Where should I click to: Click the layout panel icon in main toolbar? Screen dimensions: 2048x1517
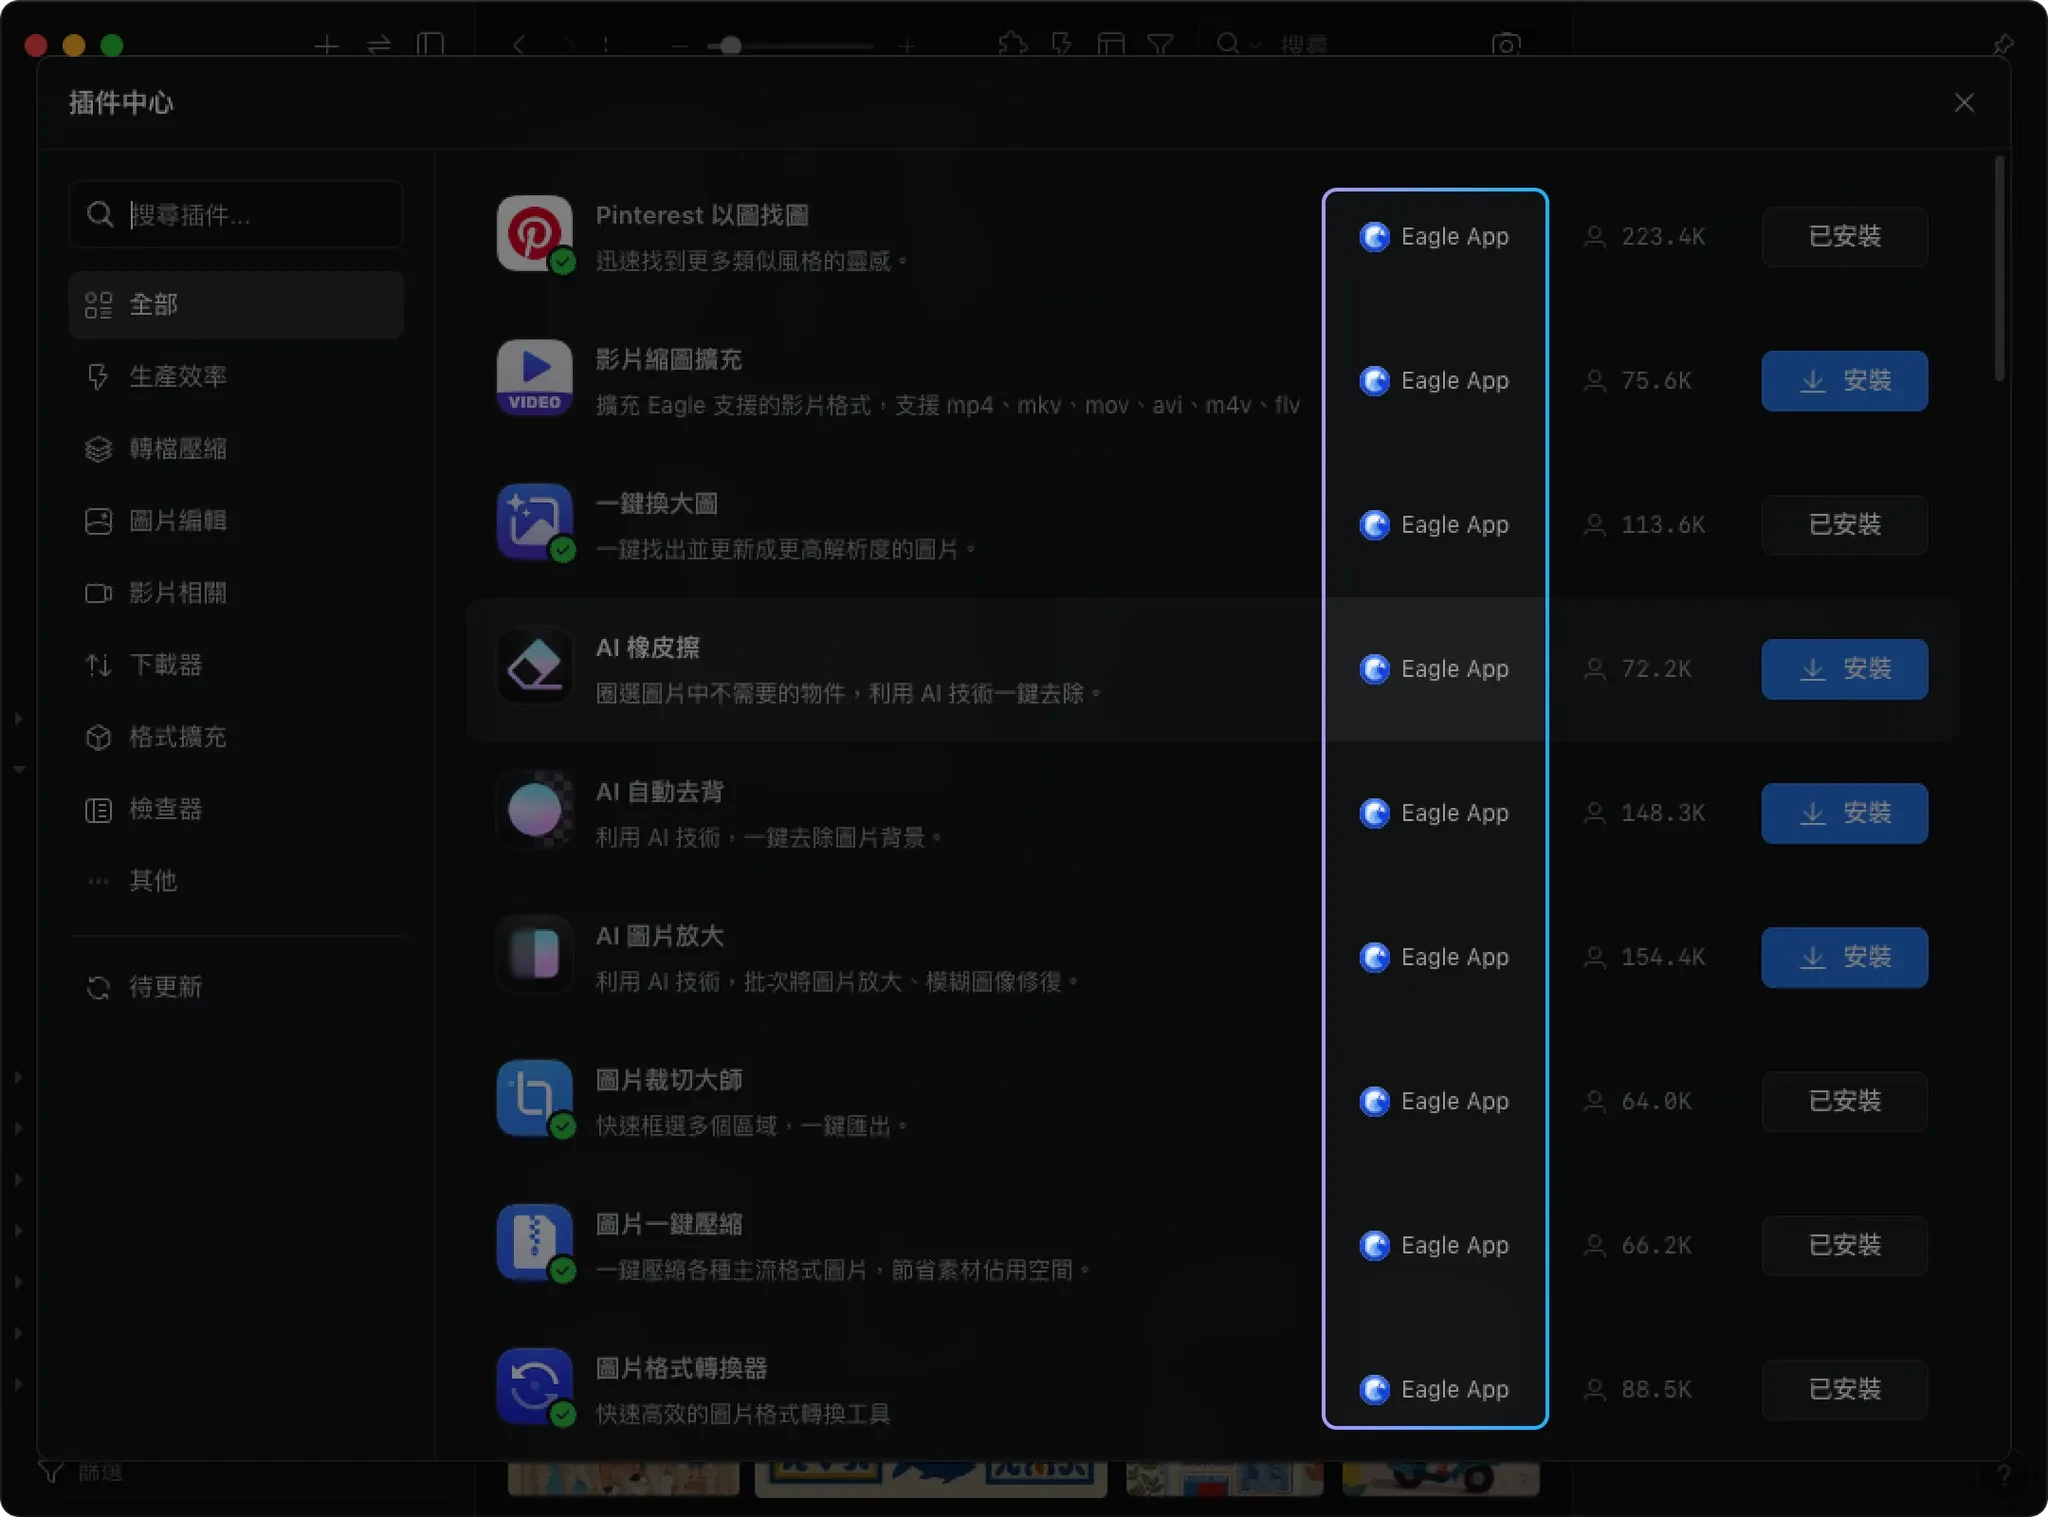tap(1111, 45)
